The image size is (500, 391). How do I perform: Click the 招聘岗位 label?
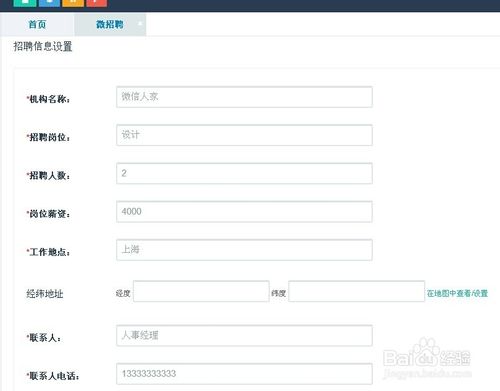[48, 137]
